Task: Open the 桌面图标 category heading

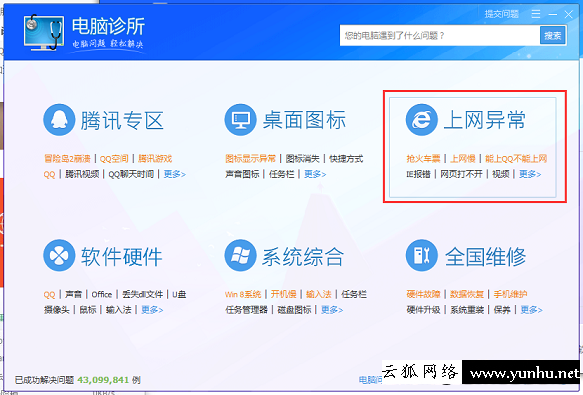Action: click(304, 120)
